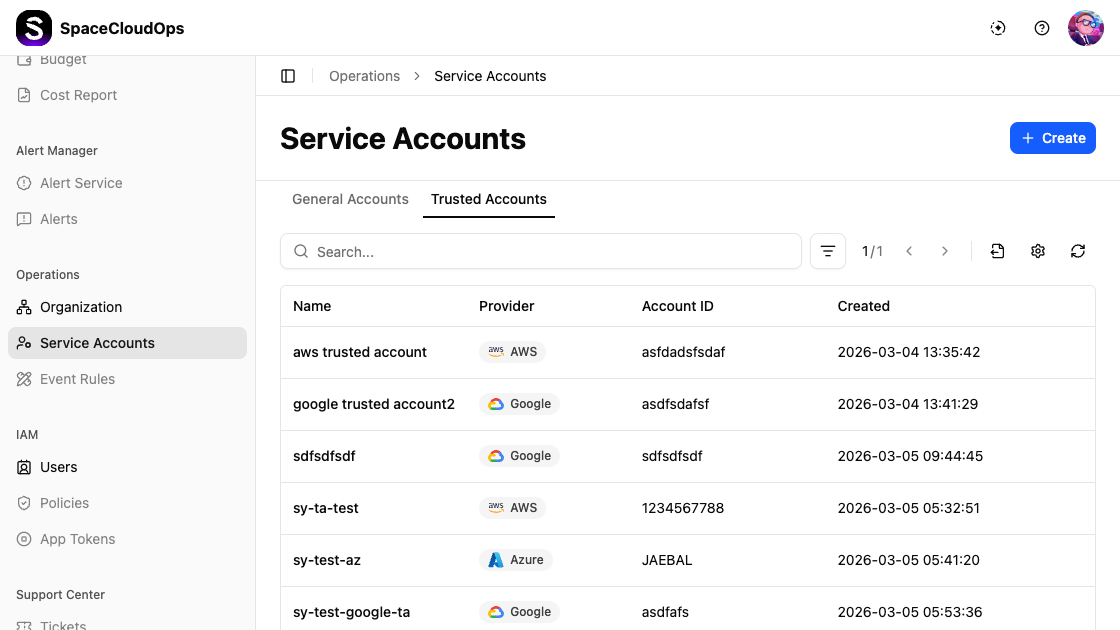Screen dimensions: 1120x630
Task: Switch to General Accounts tab
Action: 350,199
